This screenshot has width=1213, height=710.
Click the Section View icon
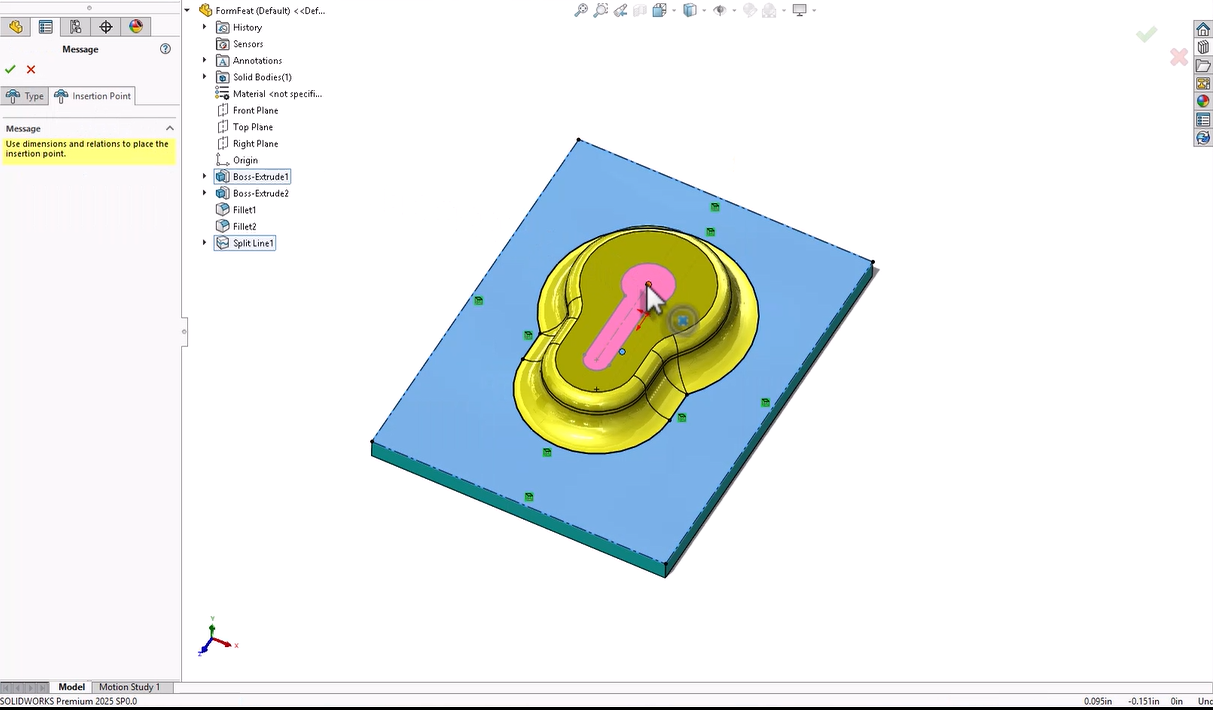coord(640,10)
